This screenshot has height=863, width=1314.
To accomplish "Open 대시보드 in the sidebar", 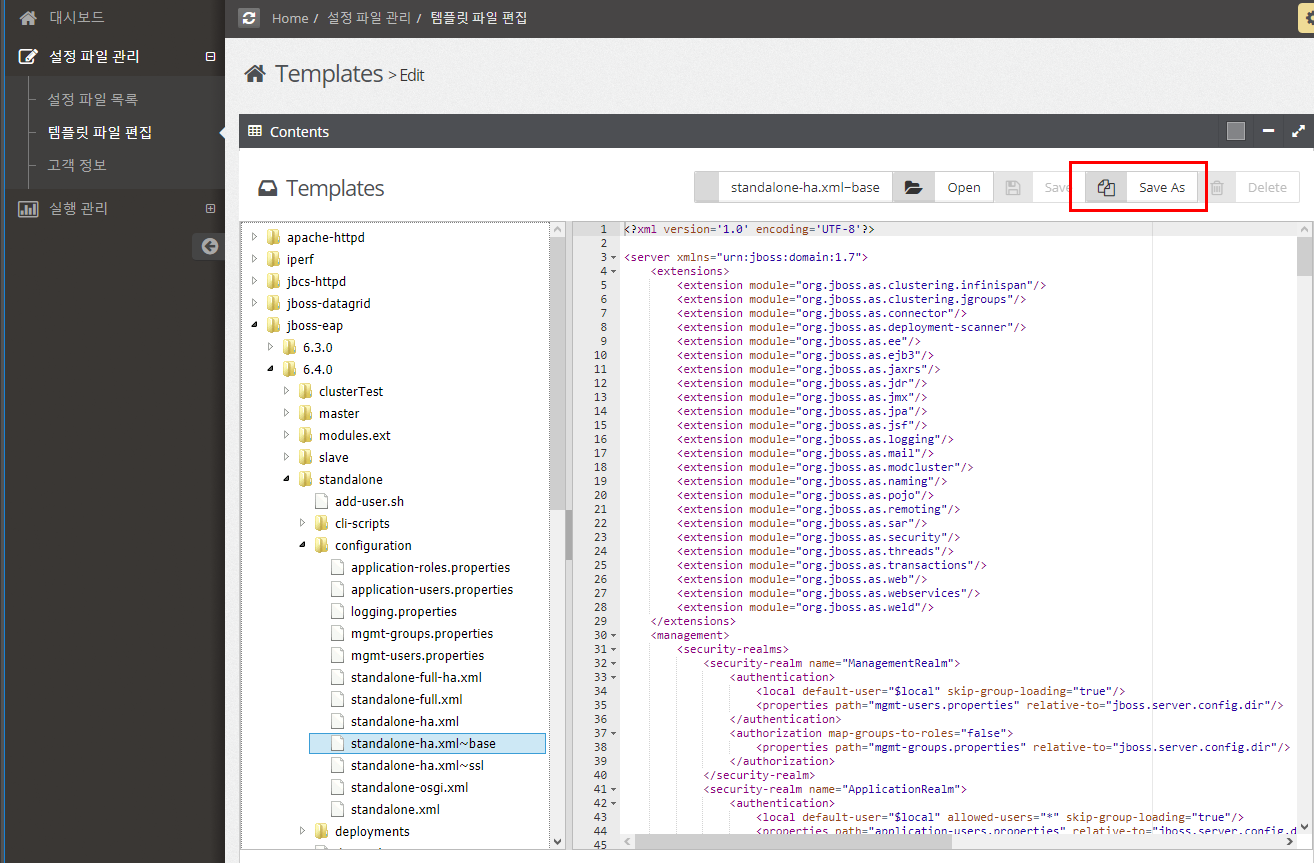I will pos(76,17).
